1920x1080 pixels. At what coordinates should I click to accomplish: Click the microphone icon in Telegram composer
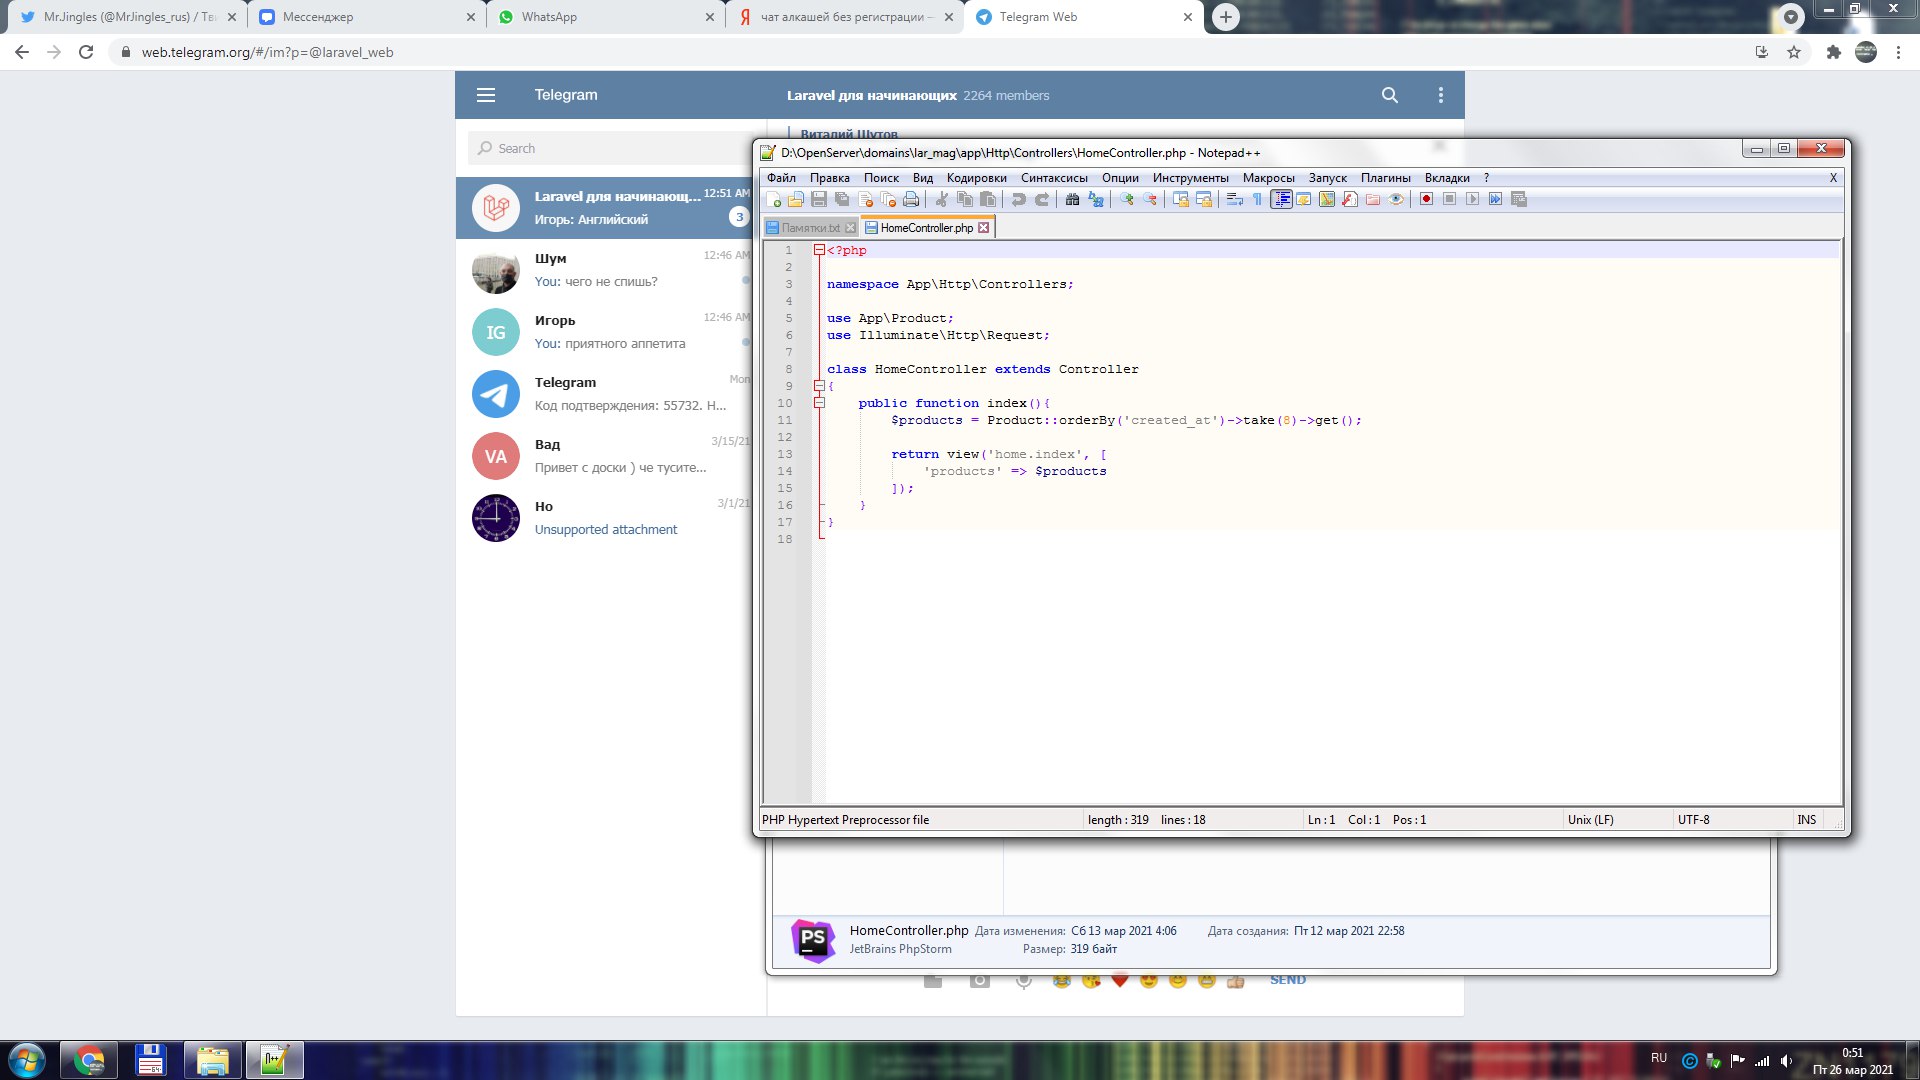point(1023,981)
